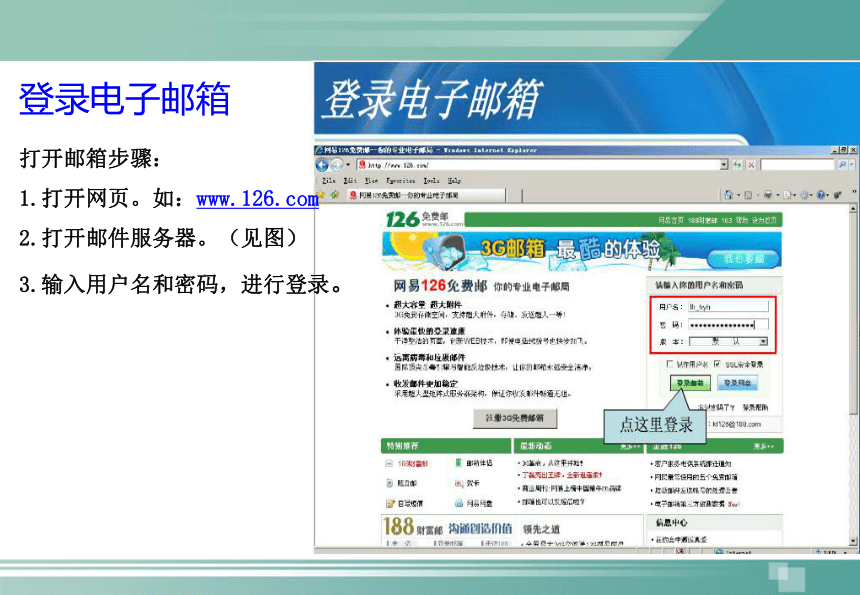This screenshot has height=595, width=860.
Task: Click the 网易网盘 disk icon
Action: tap(459, 503)
